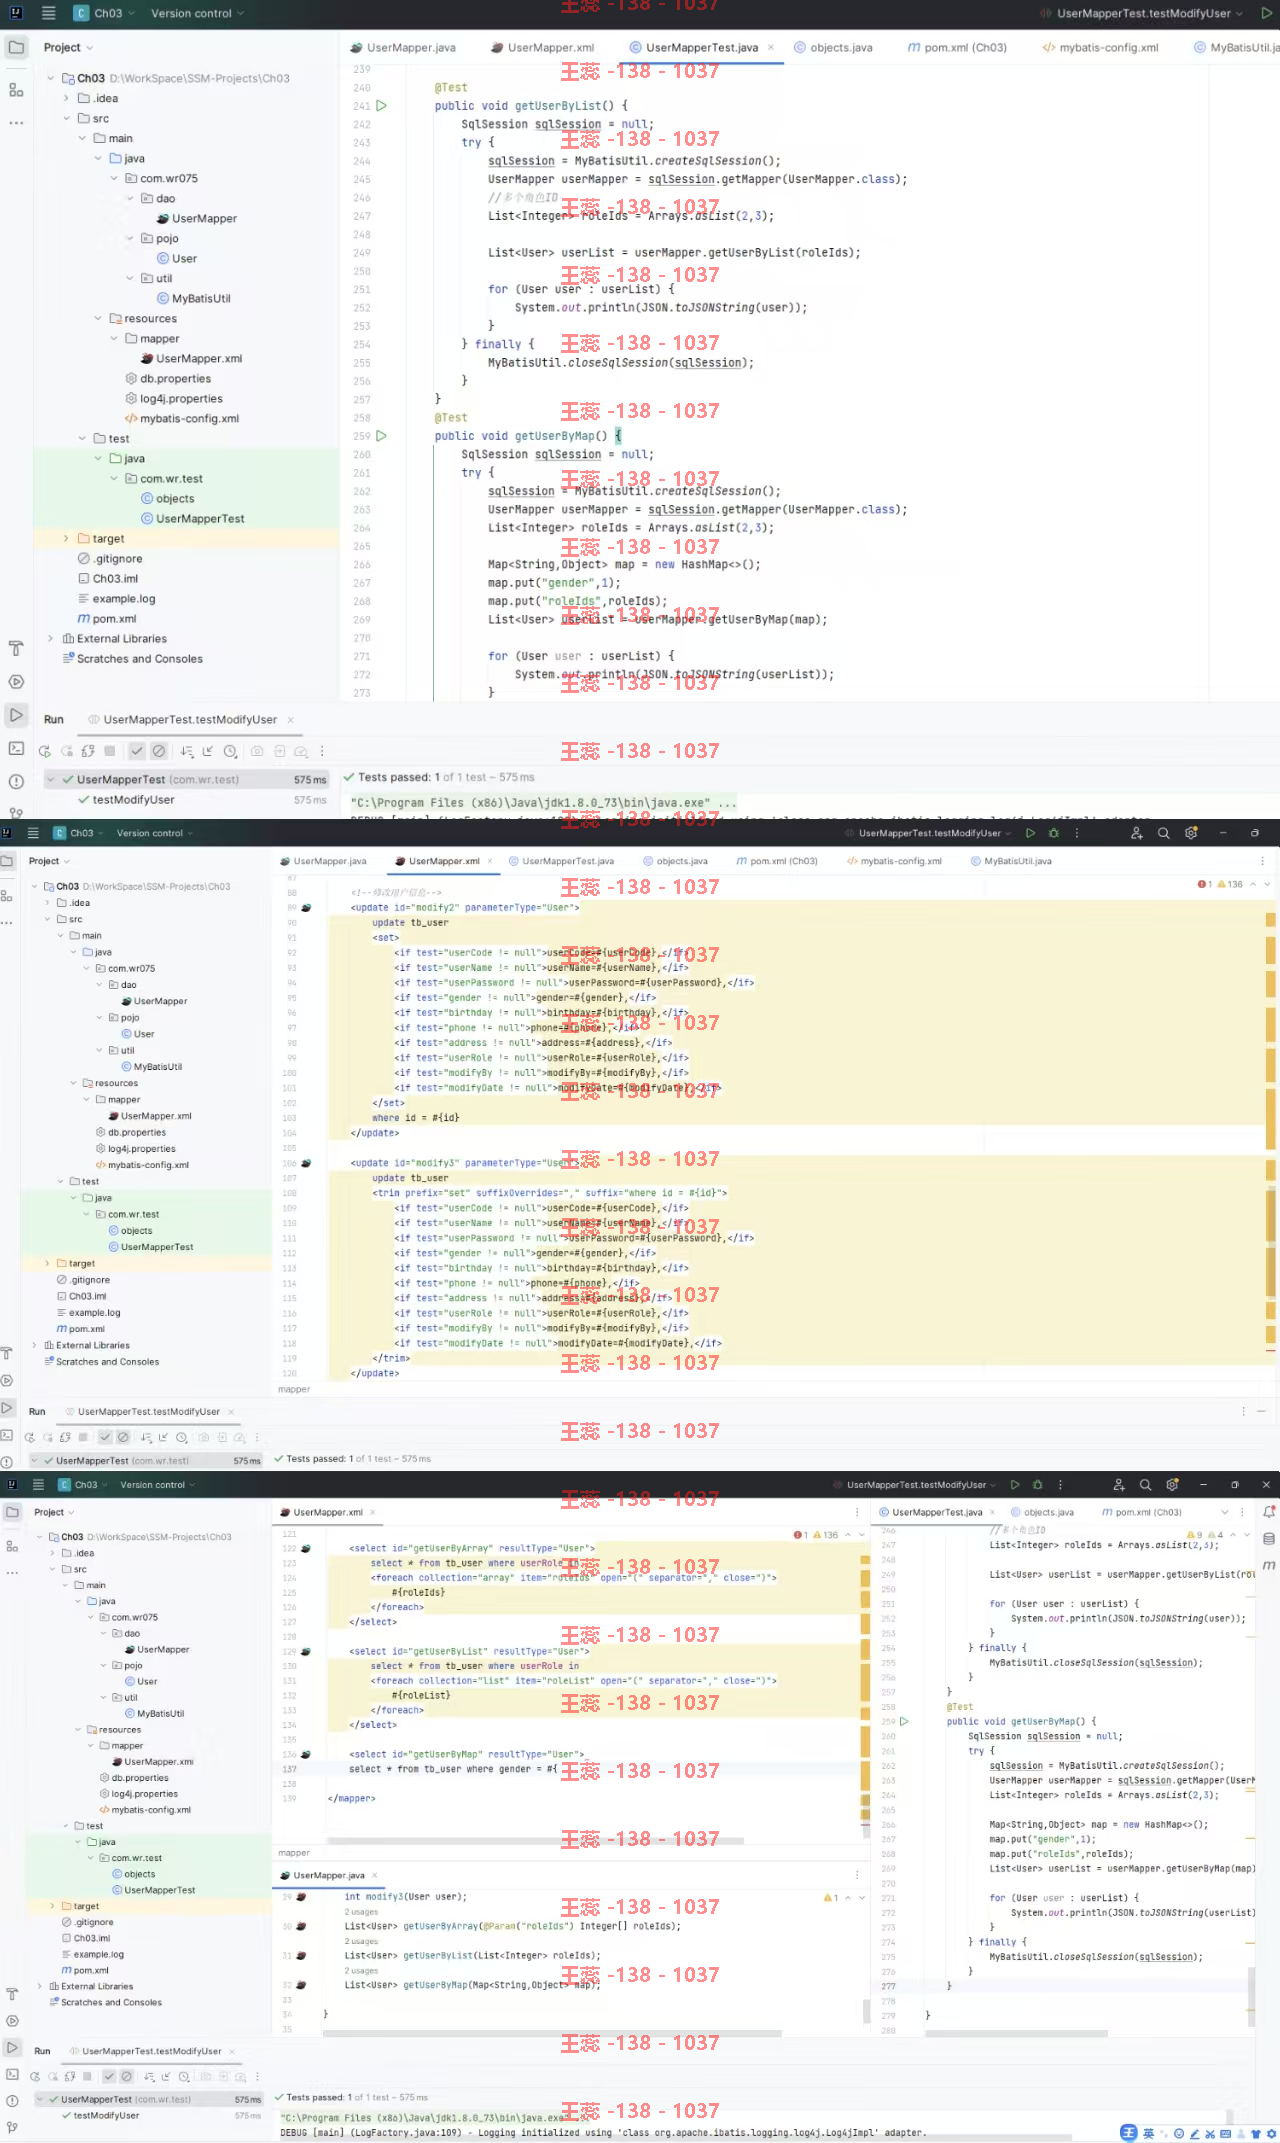Select .gitignore in bottom project tree

[x=88, y=1922]
